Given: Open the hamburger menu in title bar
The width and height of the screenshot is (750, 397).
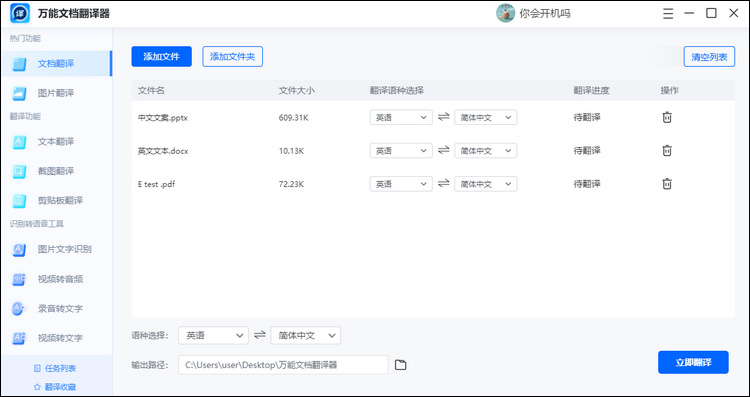Looking at the screenshot, I should (x=668, y=13).
